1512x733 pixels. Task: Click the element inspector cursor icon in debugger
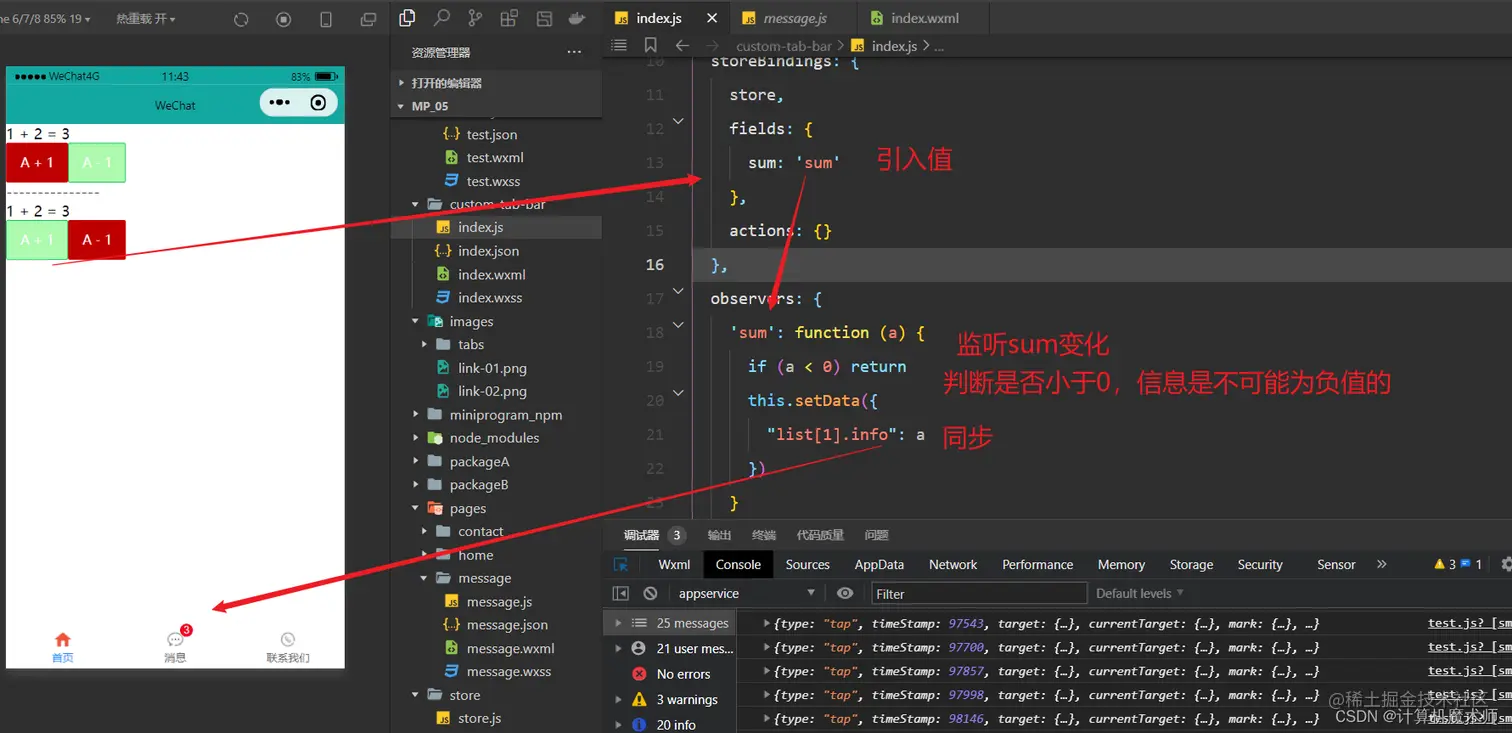tap(621, 565)
